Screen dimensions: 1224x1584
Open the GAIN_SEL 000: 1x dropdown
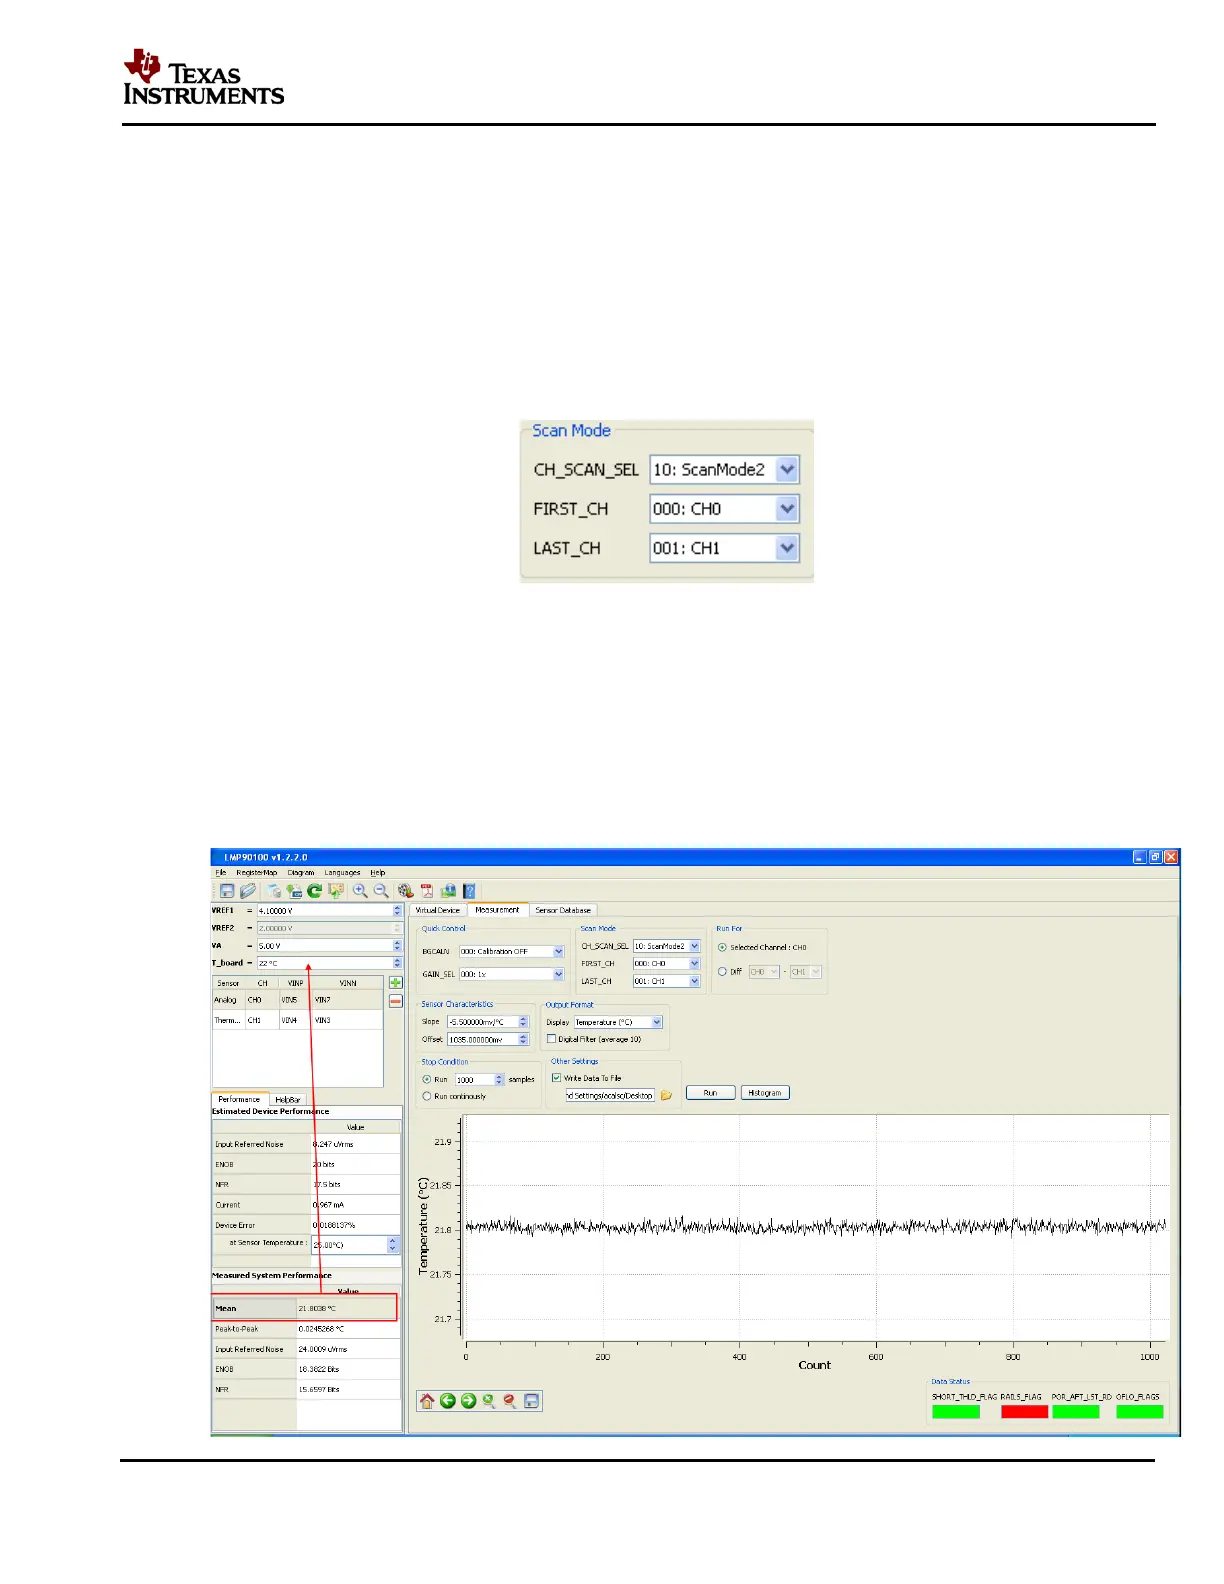tap(558, 974)
